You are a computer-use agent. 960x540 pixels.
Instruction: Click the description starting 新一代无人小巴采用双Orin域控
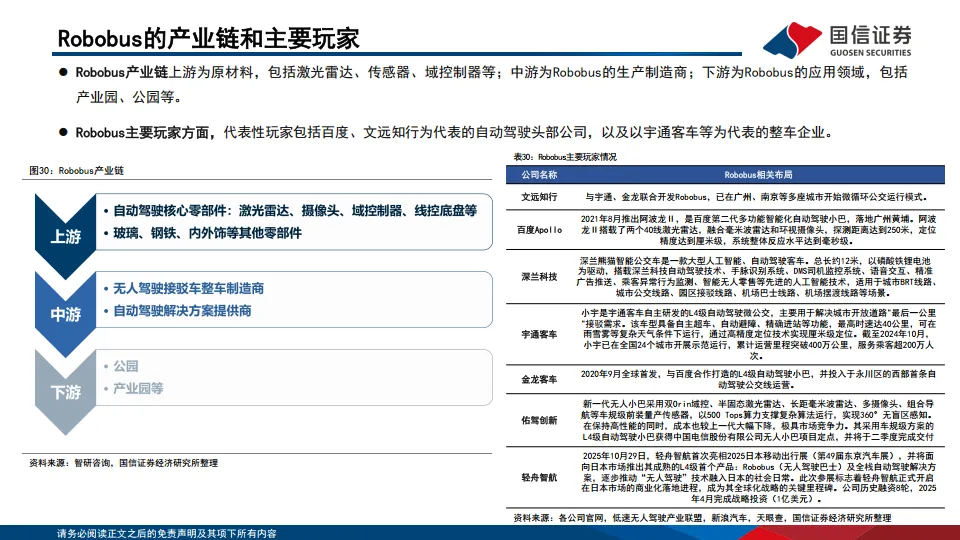(758, 420)
